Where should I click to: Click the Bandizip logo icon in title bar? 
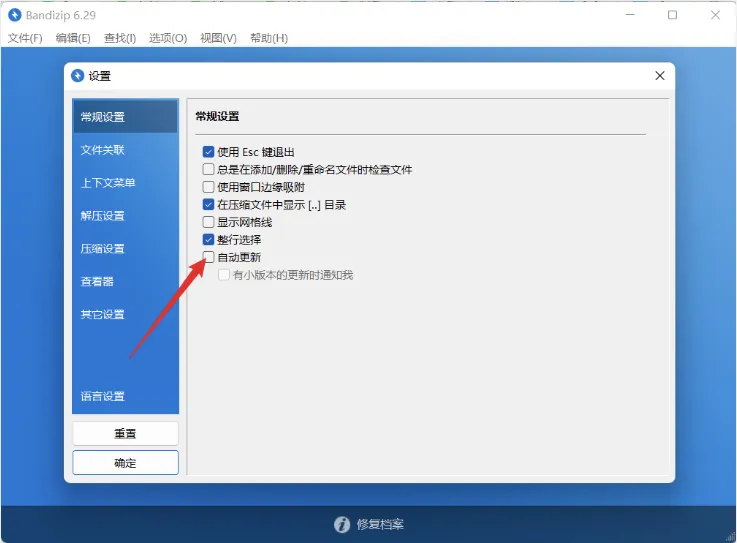(15, 15)
